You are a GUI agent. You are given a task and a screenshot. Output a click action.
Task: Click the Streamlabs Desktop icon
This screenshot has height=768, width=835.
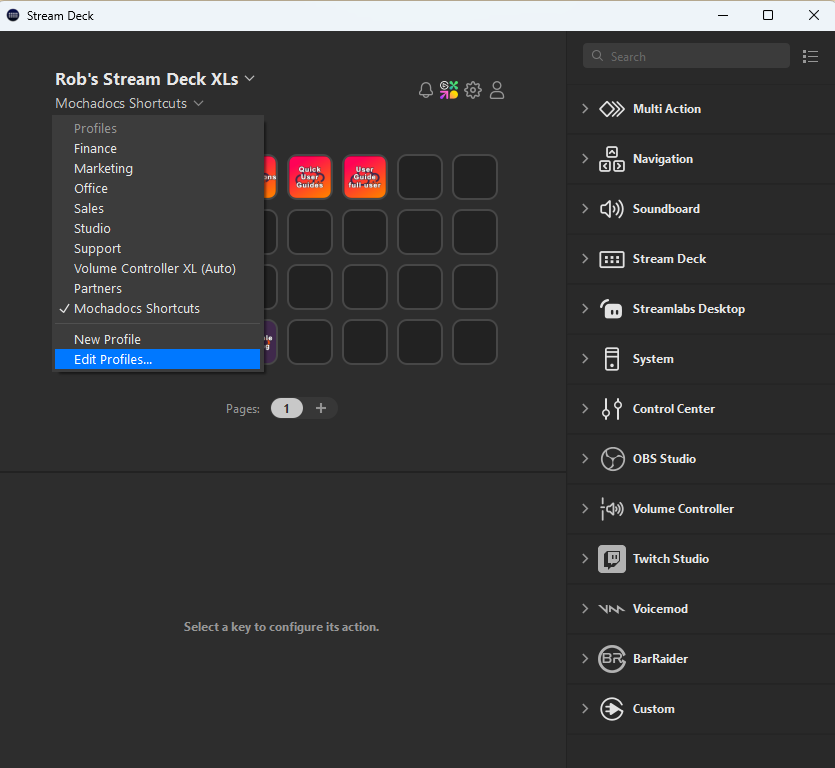click(x=612, y=308)
